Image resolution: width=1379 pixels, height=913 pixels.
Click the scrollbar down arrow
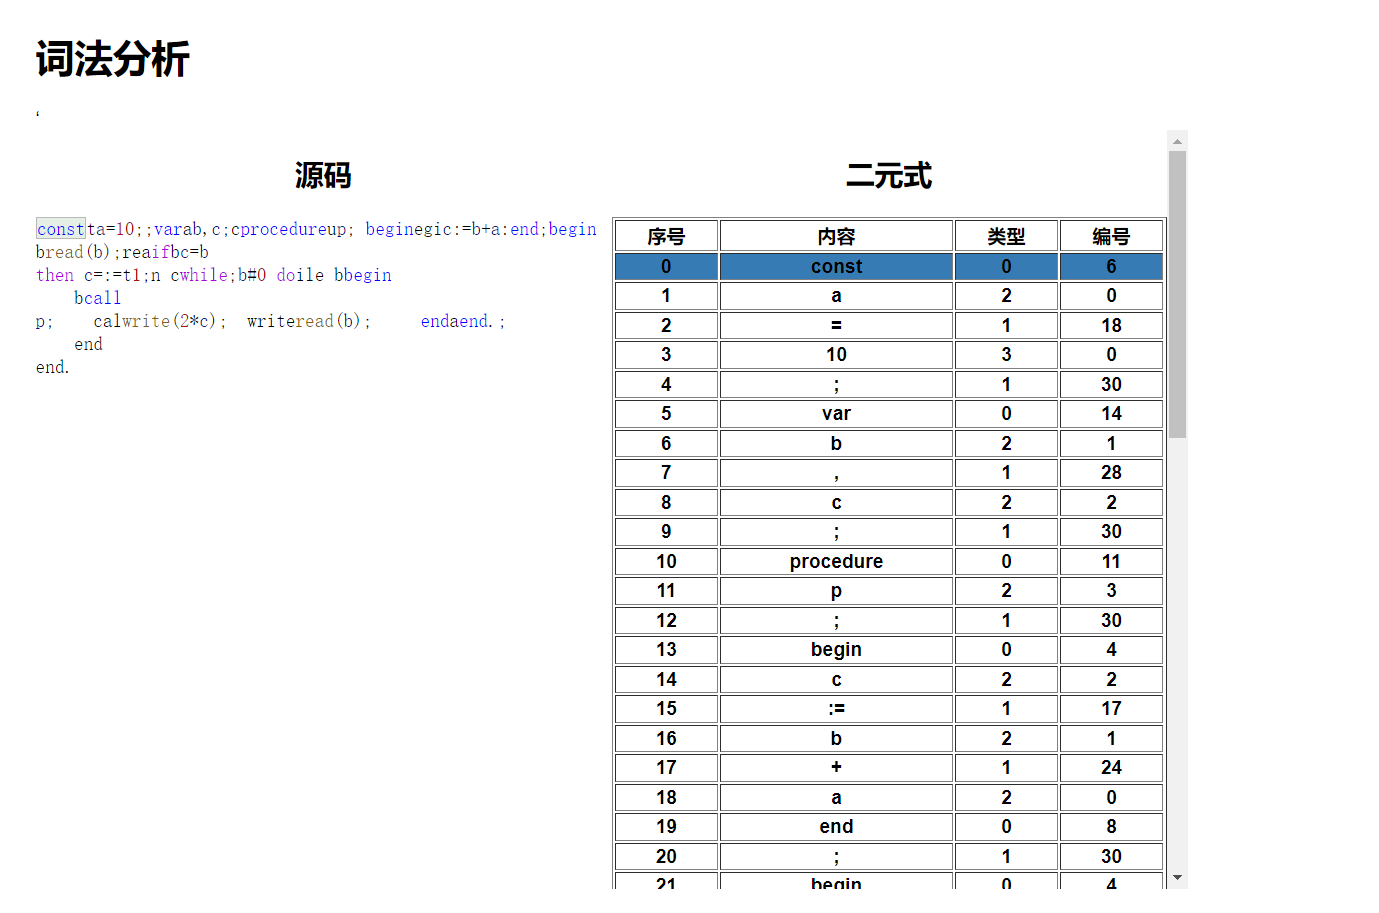tap(1177, 878)
